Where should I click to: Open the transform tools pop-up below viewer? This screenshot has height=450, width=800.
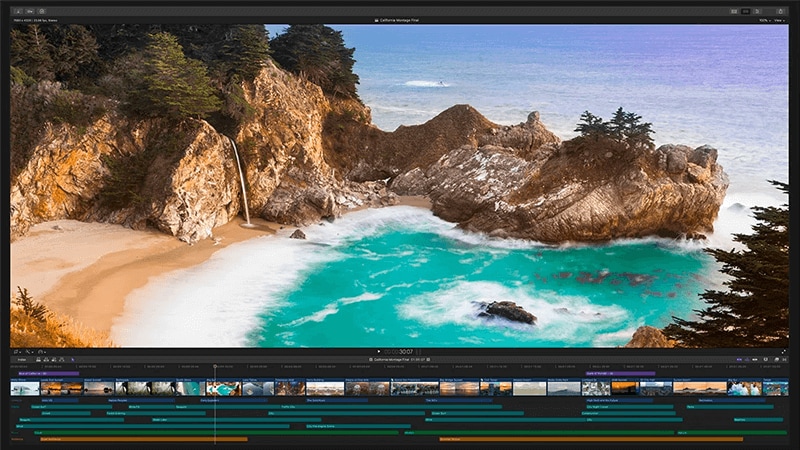coord(17,352)
